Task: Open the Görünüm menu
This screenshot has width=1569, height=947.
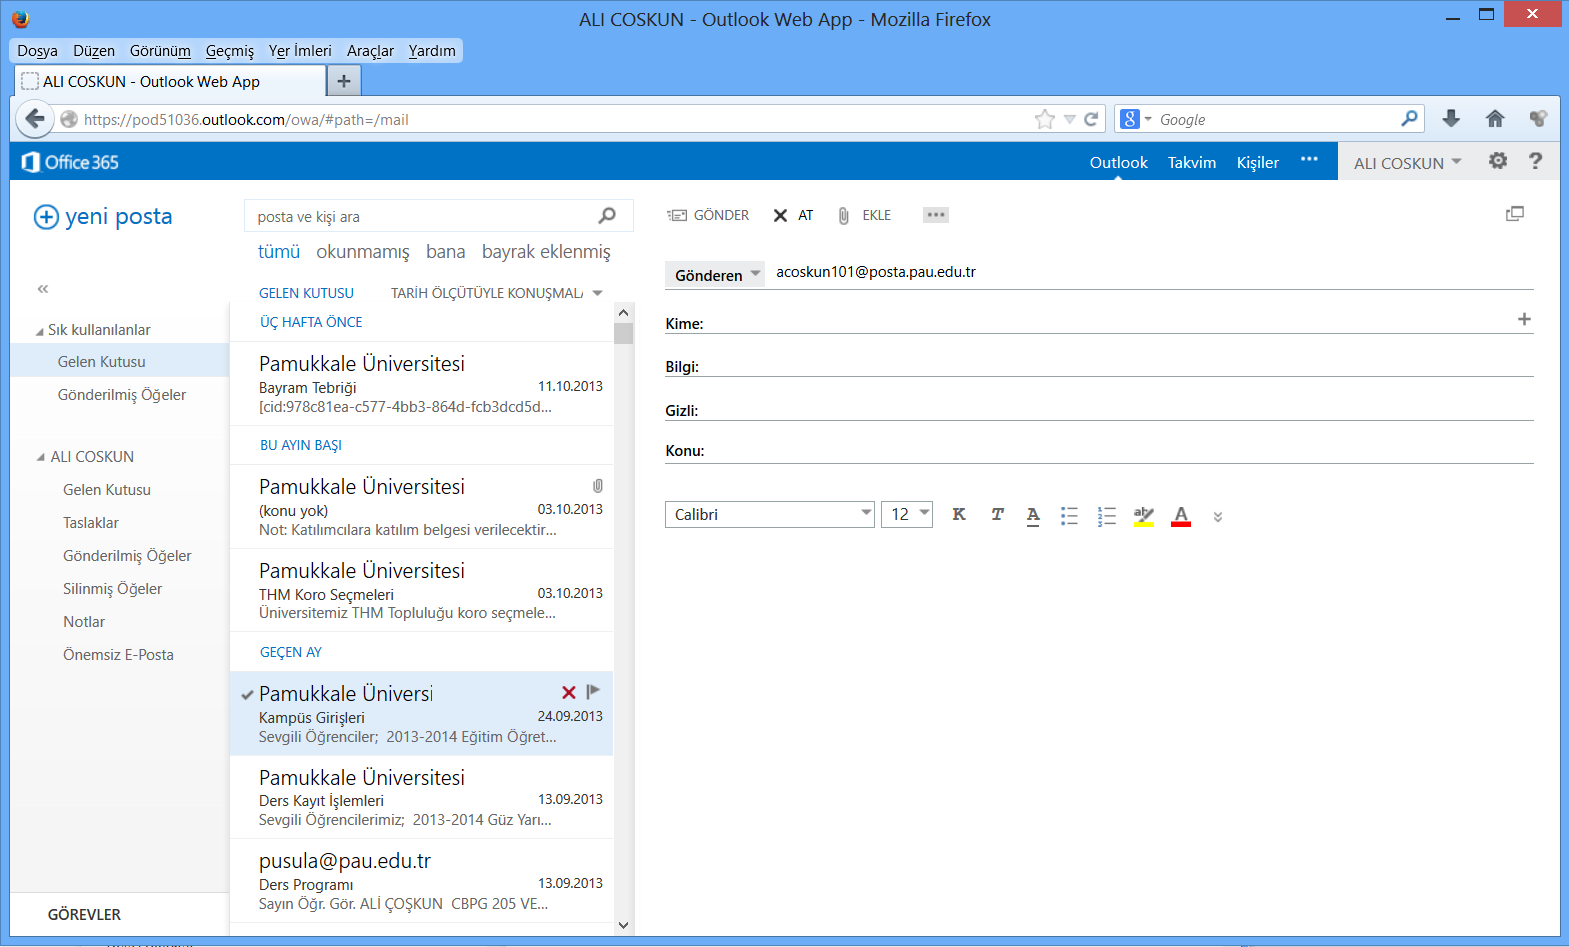Action: pyautogui.click(x=160, y=51)
